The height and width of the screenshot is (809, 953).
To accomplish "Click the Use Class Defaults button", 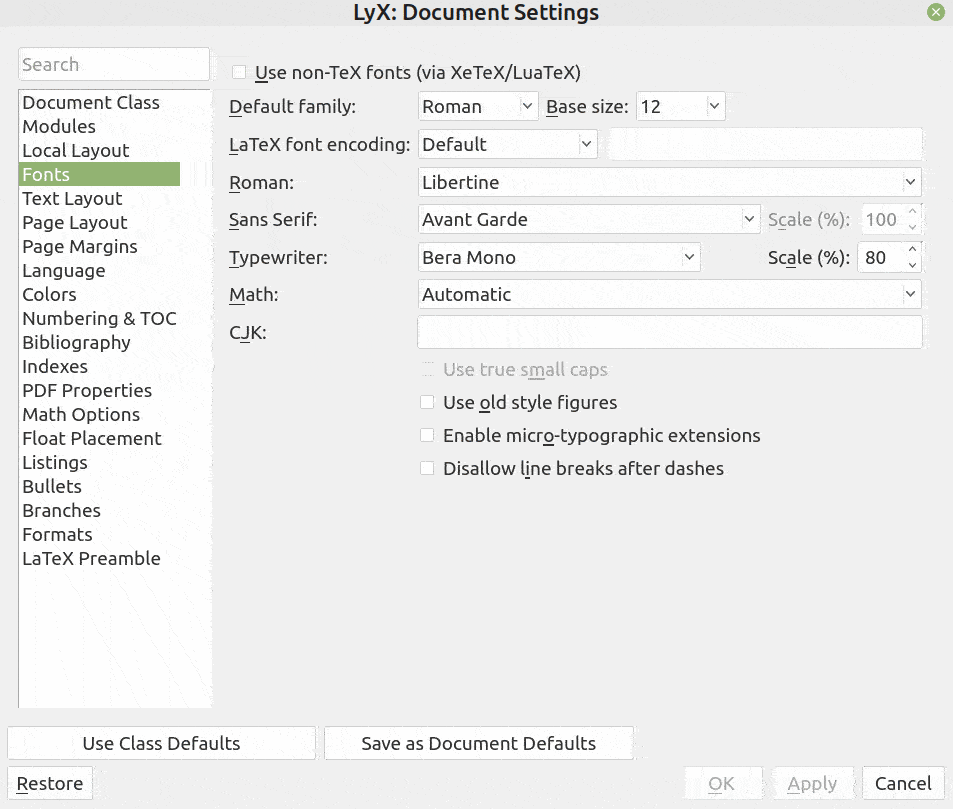I will 160,743.
